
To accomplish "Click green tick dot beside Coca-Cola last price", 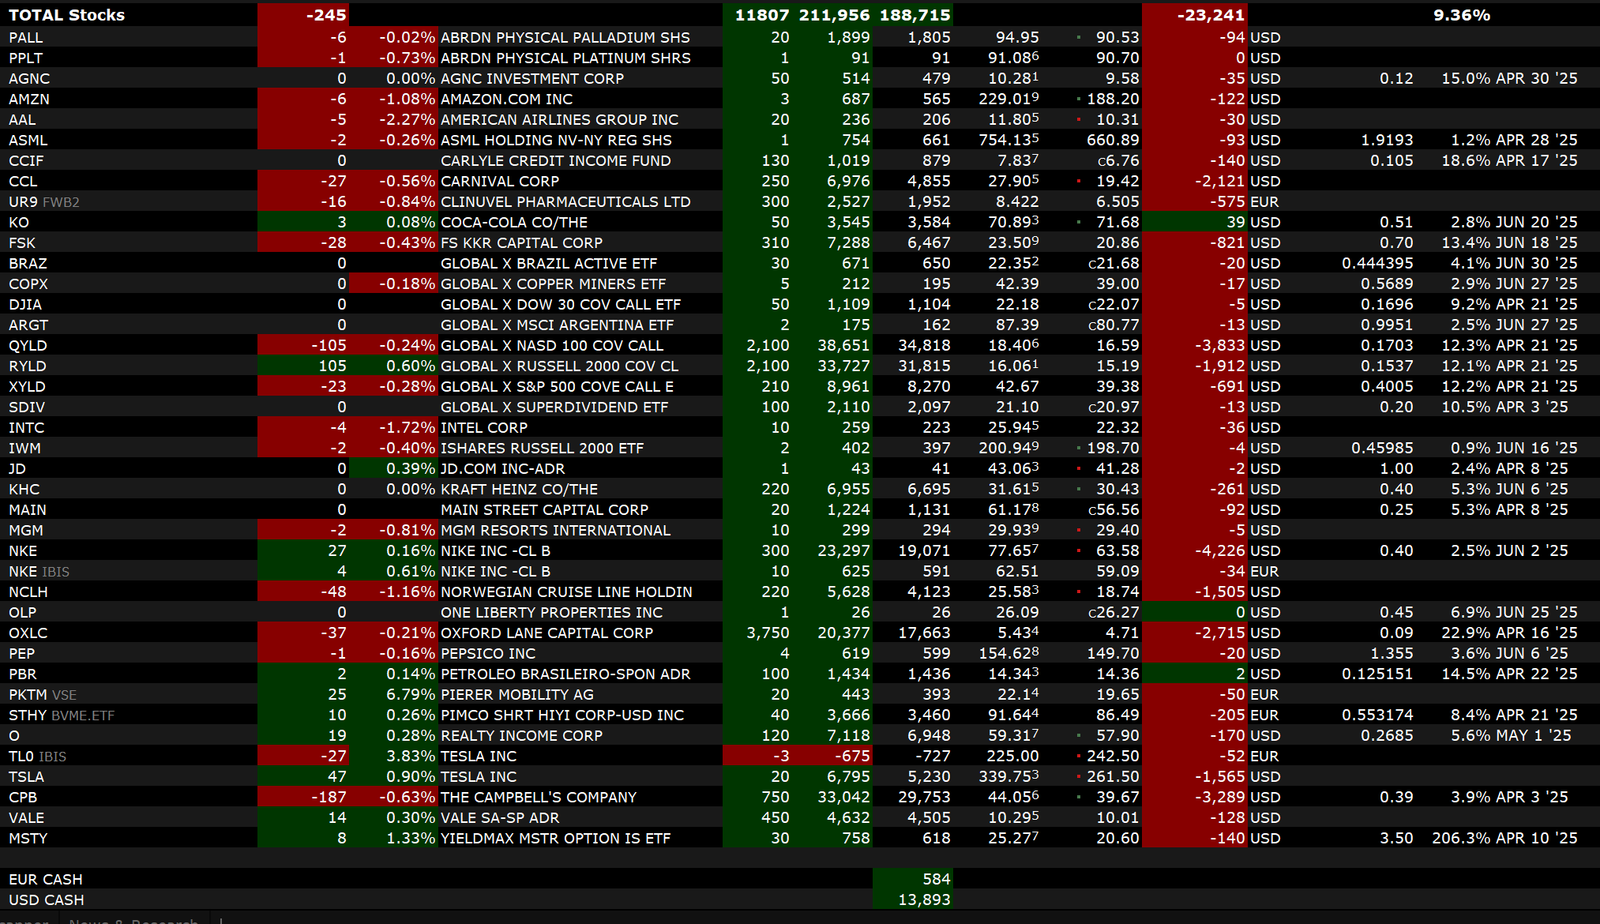I will [x=1079, y=222].
